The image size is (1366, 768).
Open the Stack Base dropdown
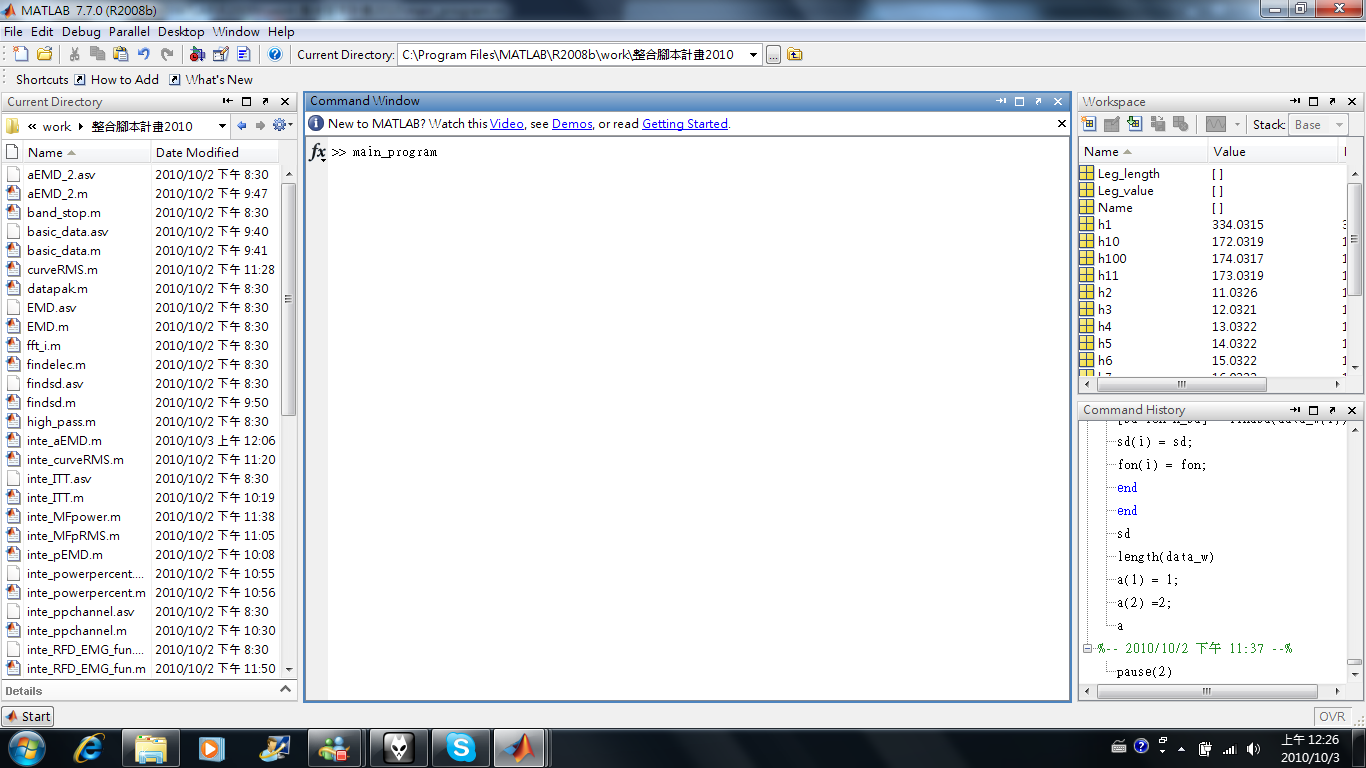[1318, 125]
